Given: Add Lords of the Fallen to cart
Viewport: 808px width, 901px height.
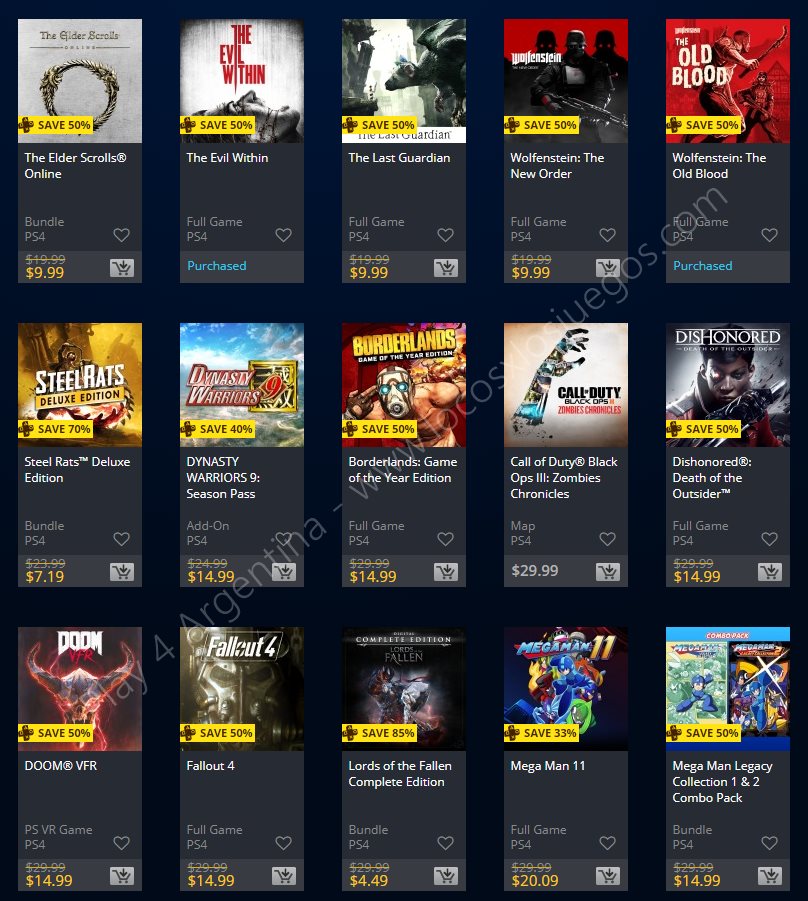Looking at the screenshot, I should coord(446,876).
